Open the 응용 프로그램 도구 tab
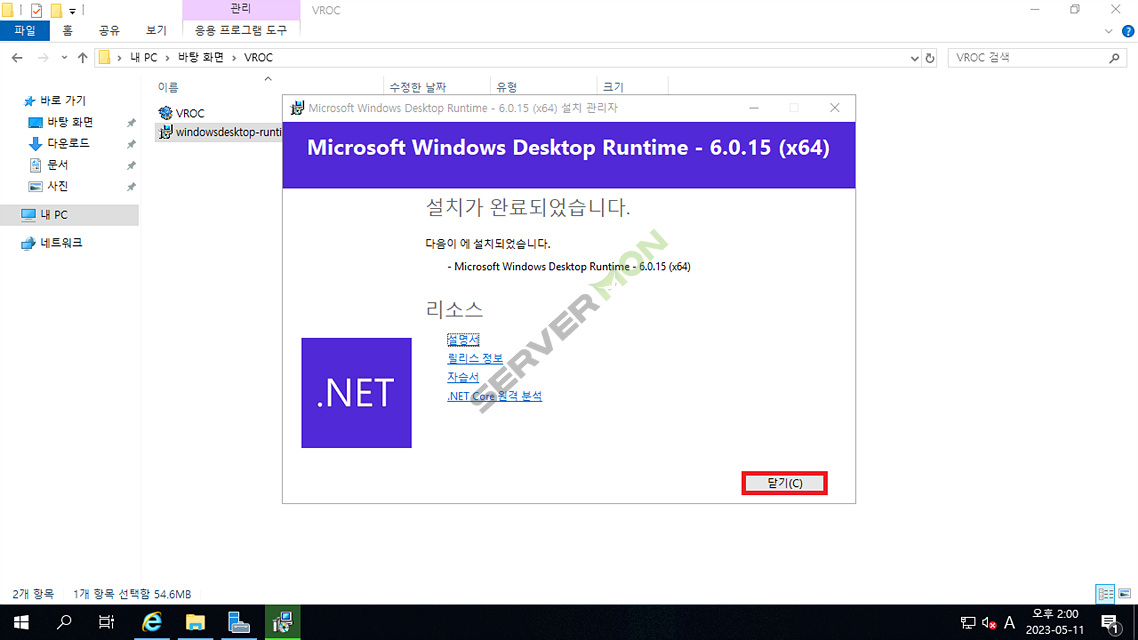 pos(241,30)
